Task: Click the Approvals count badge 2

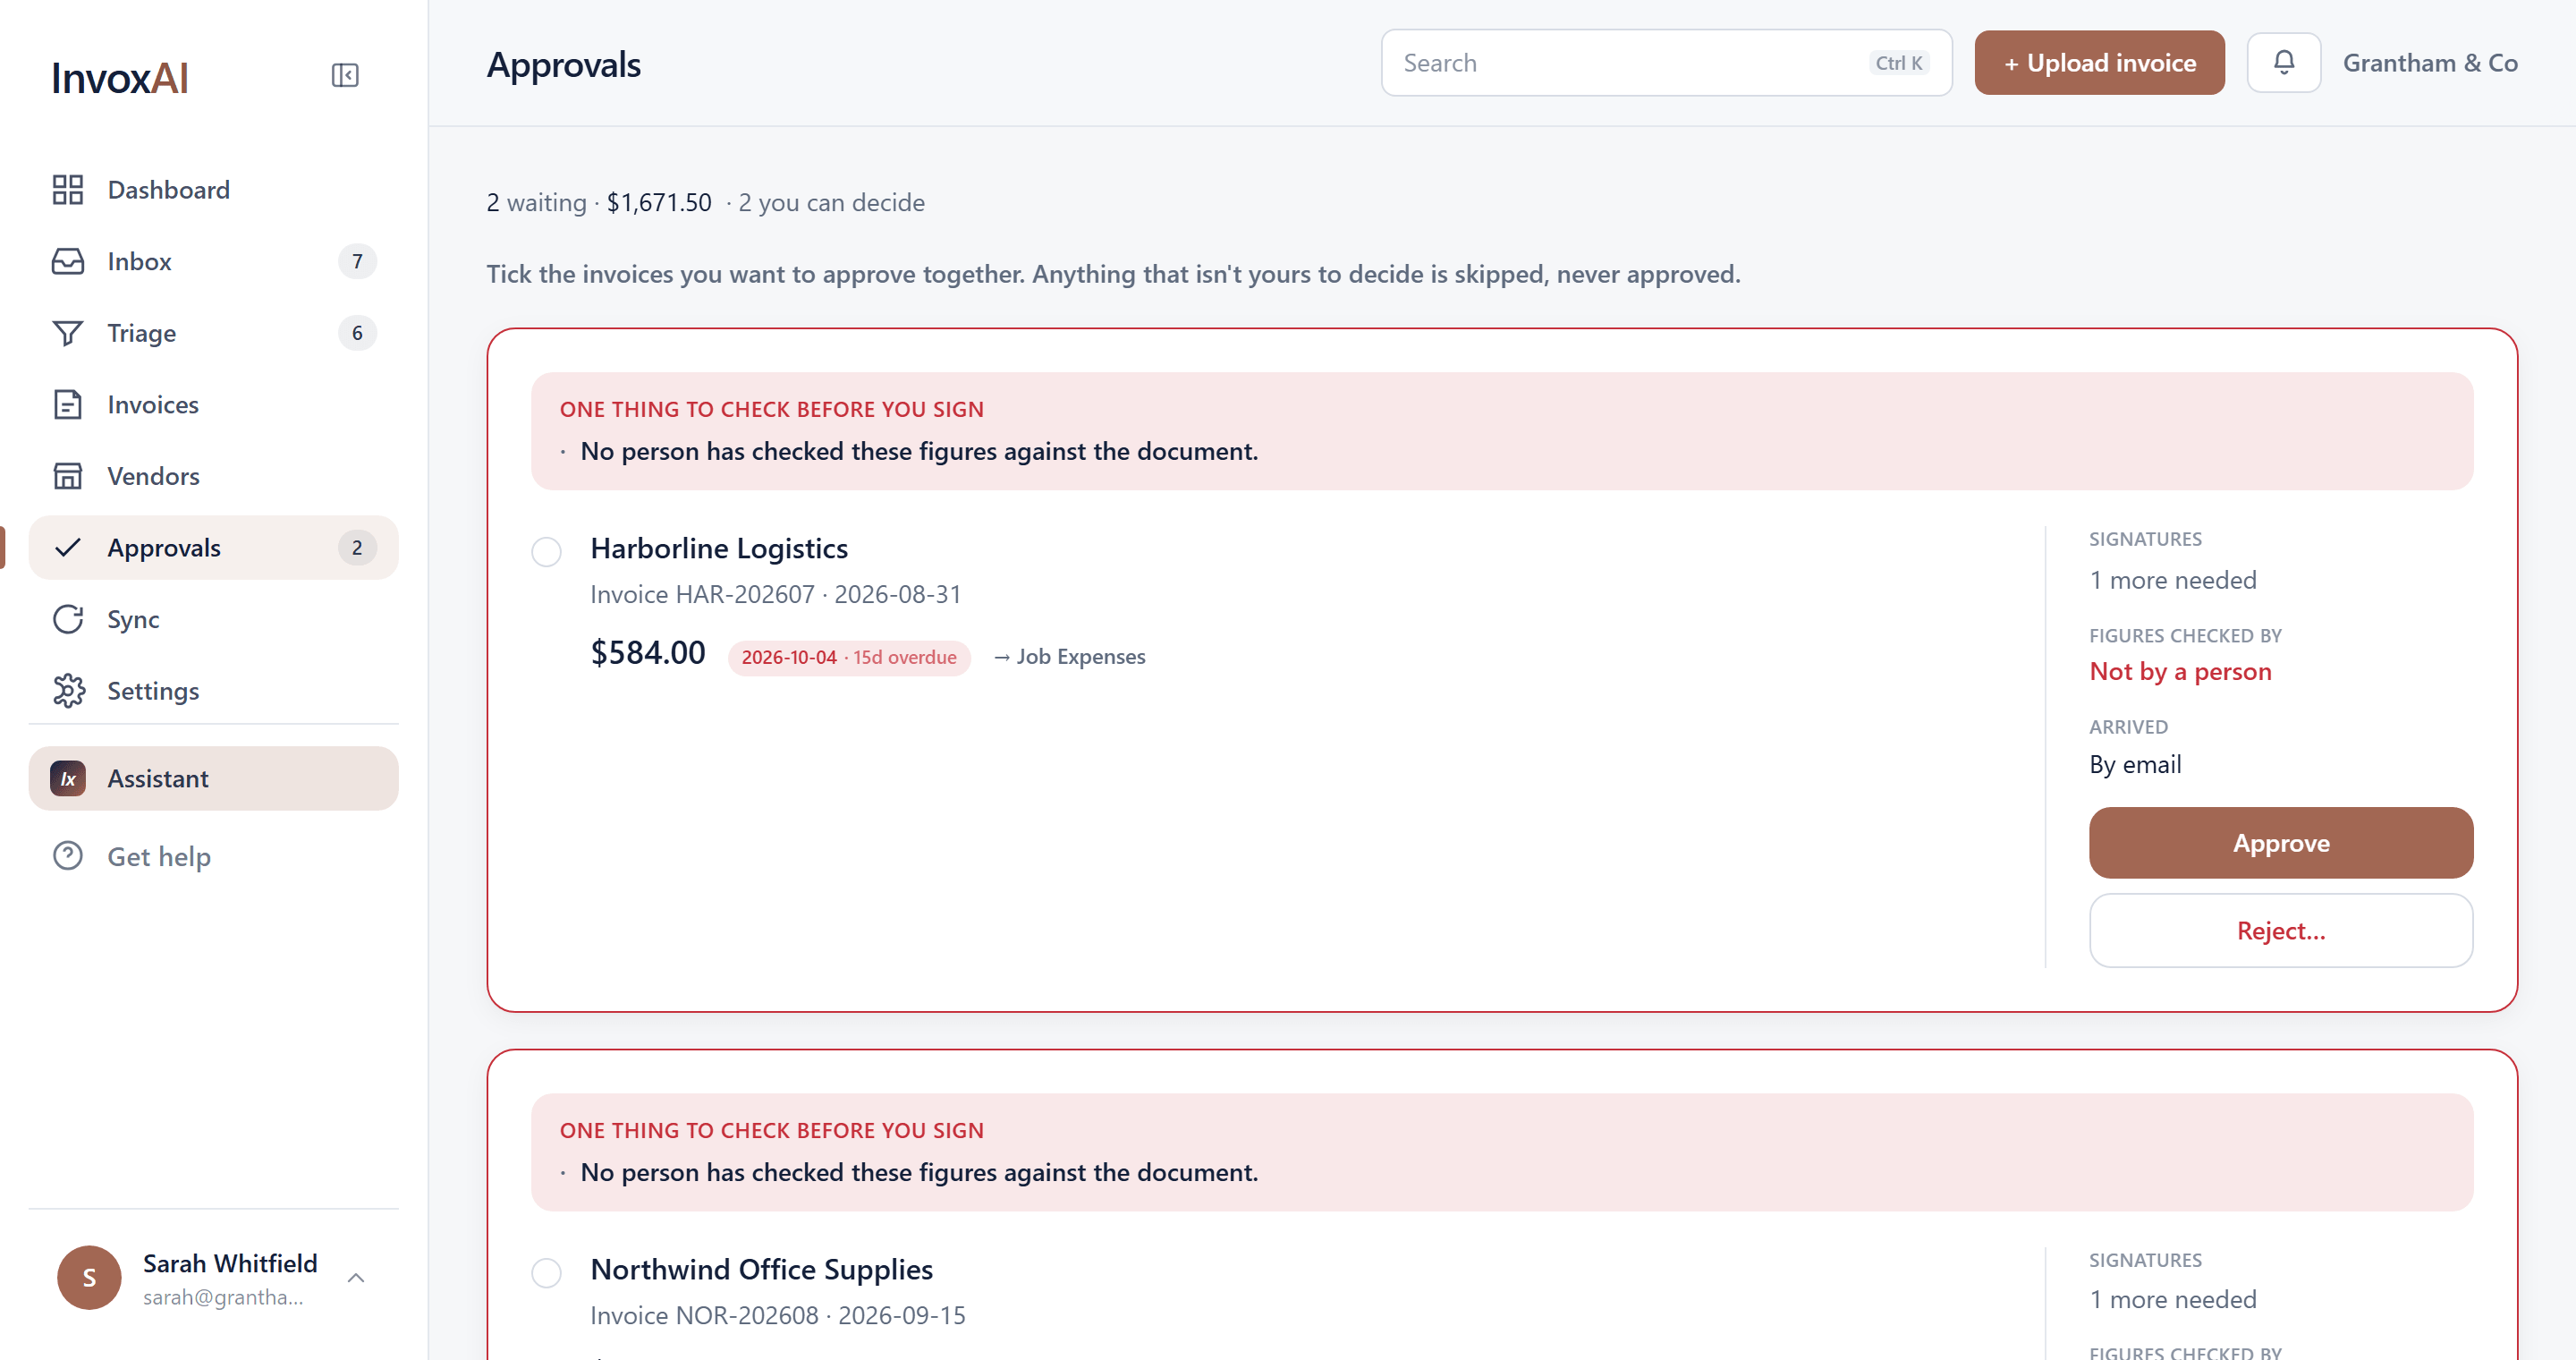Action: pos(357,548)
